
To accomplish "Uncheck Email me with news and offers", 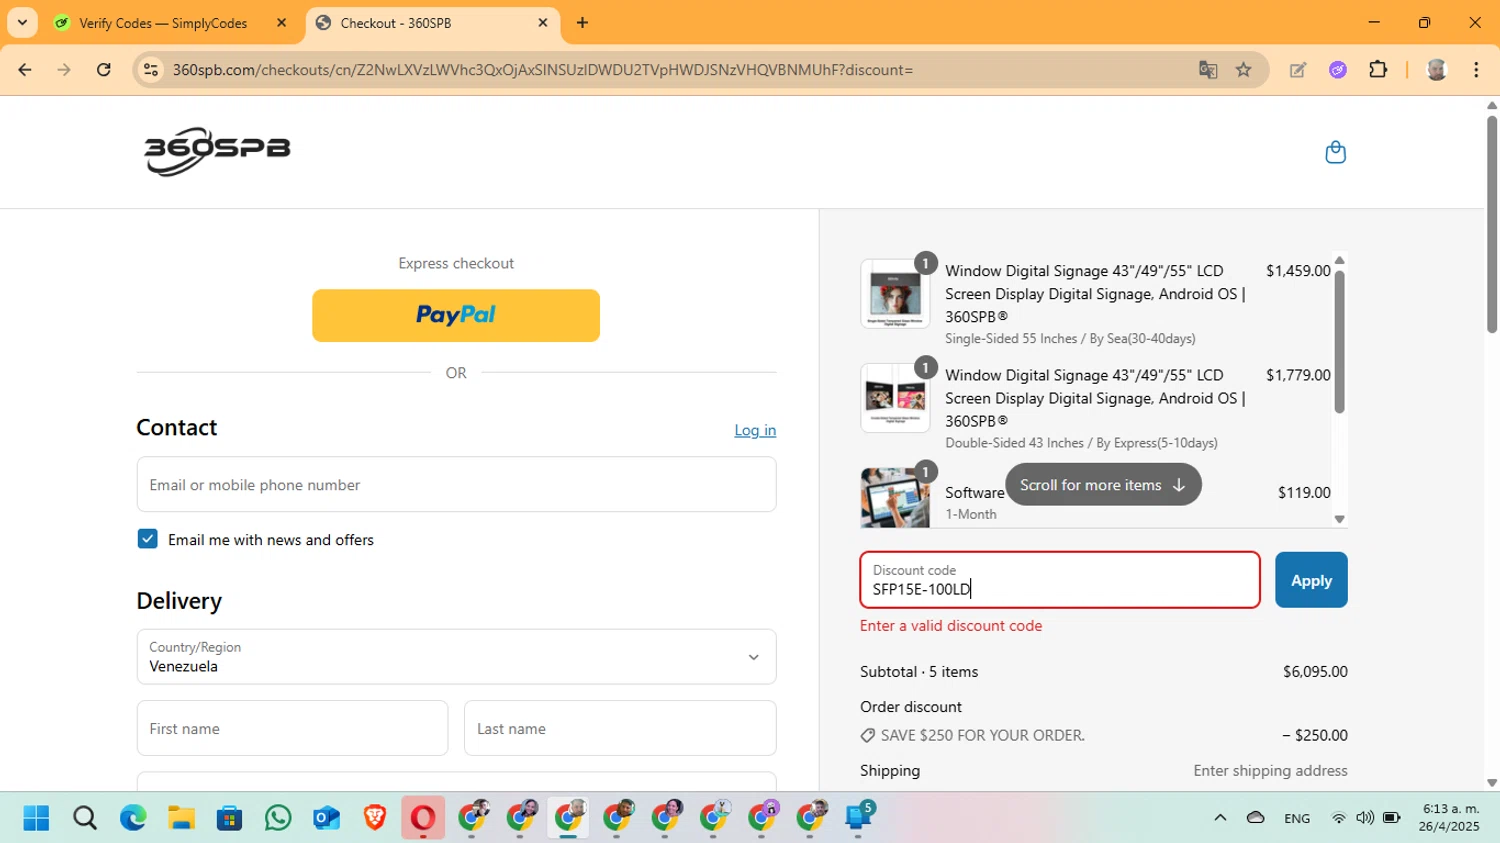I will [148, 539].
